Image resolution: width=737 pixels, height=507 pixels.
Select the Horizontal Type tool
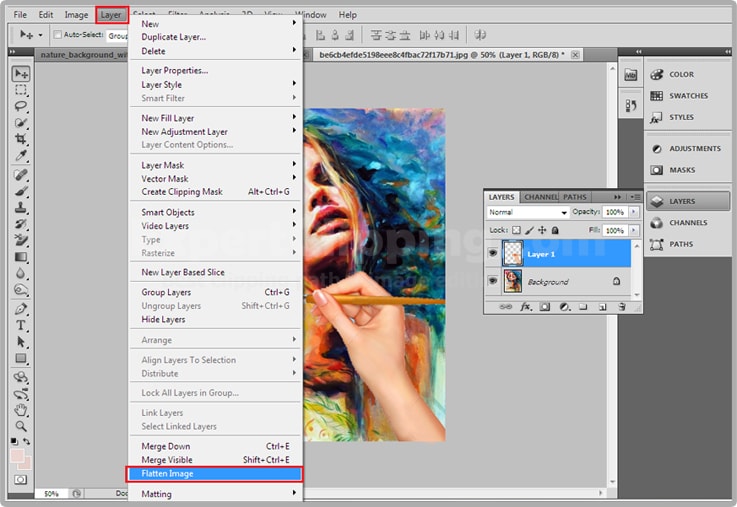point(21,325)
